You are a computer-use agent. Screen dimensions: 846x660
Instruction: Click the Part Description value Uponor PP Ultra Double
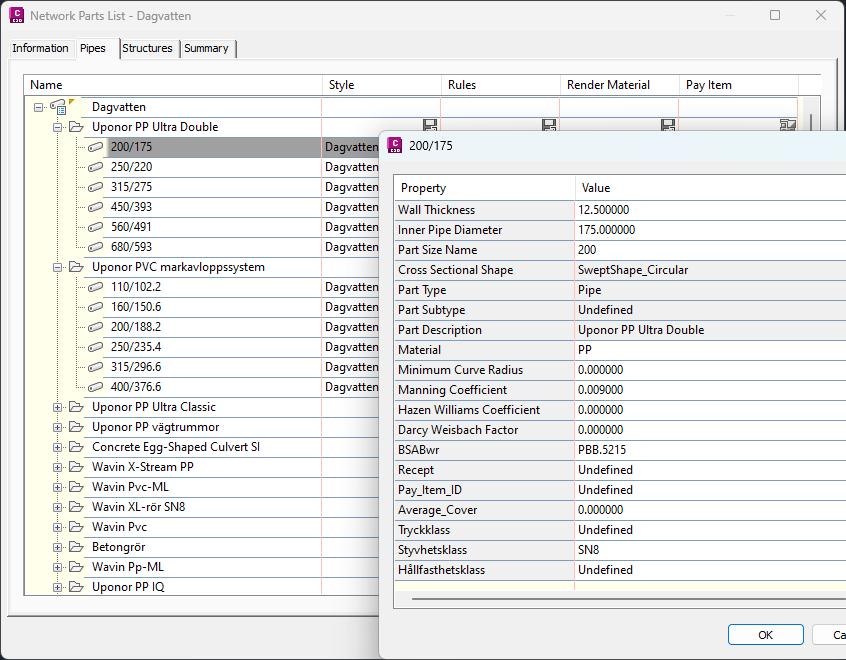pos(641,329)
